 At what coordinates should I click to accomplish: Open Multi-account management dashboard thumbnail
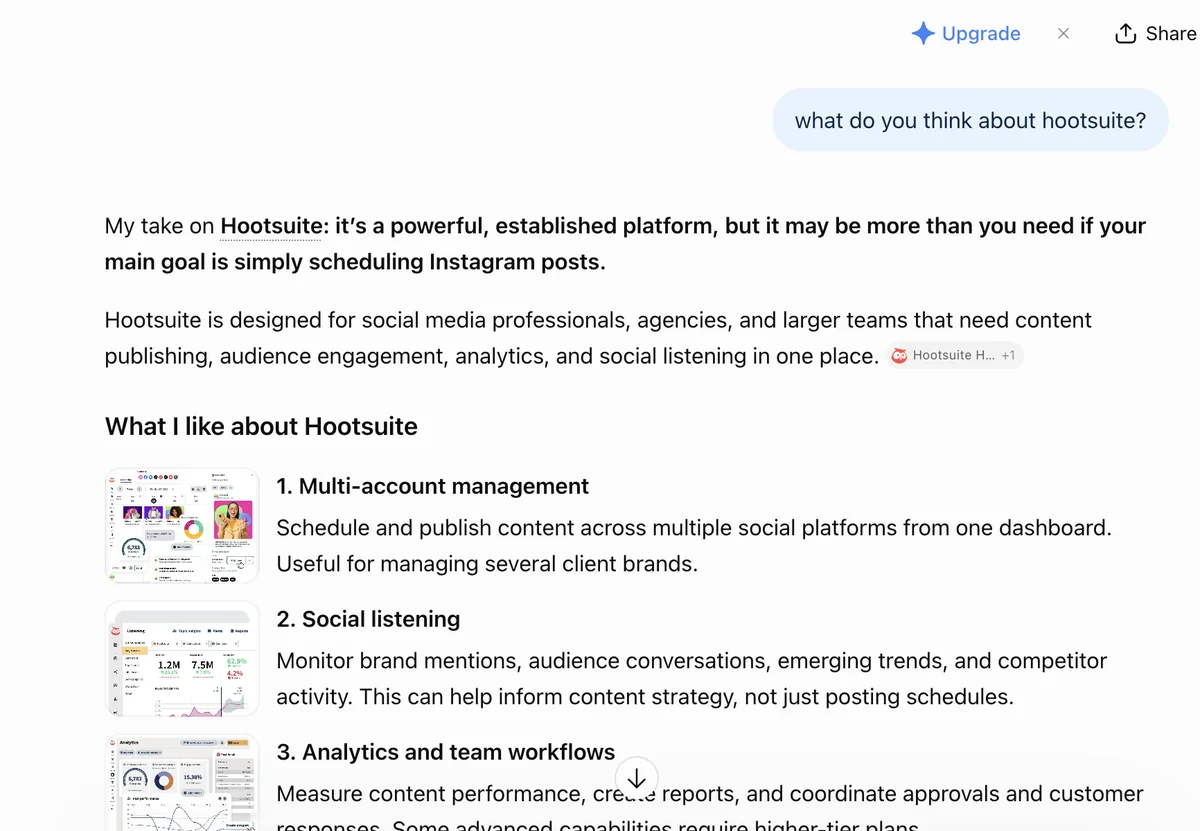(x=182, y=525)
